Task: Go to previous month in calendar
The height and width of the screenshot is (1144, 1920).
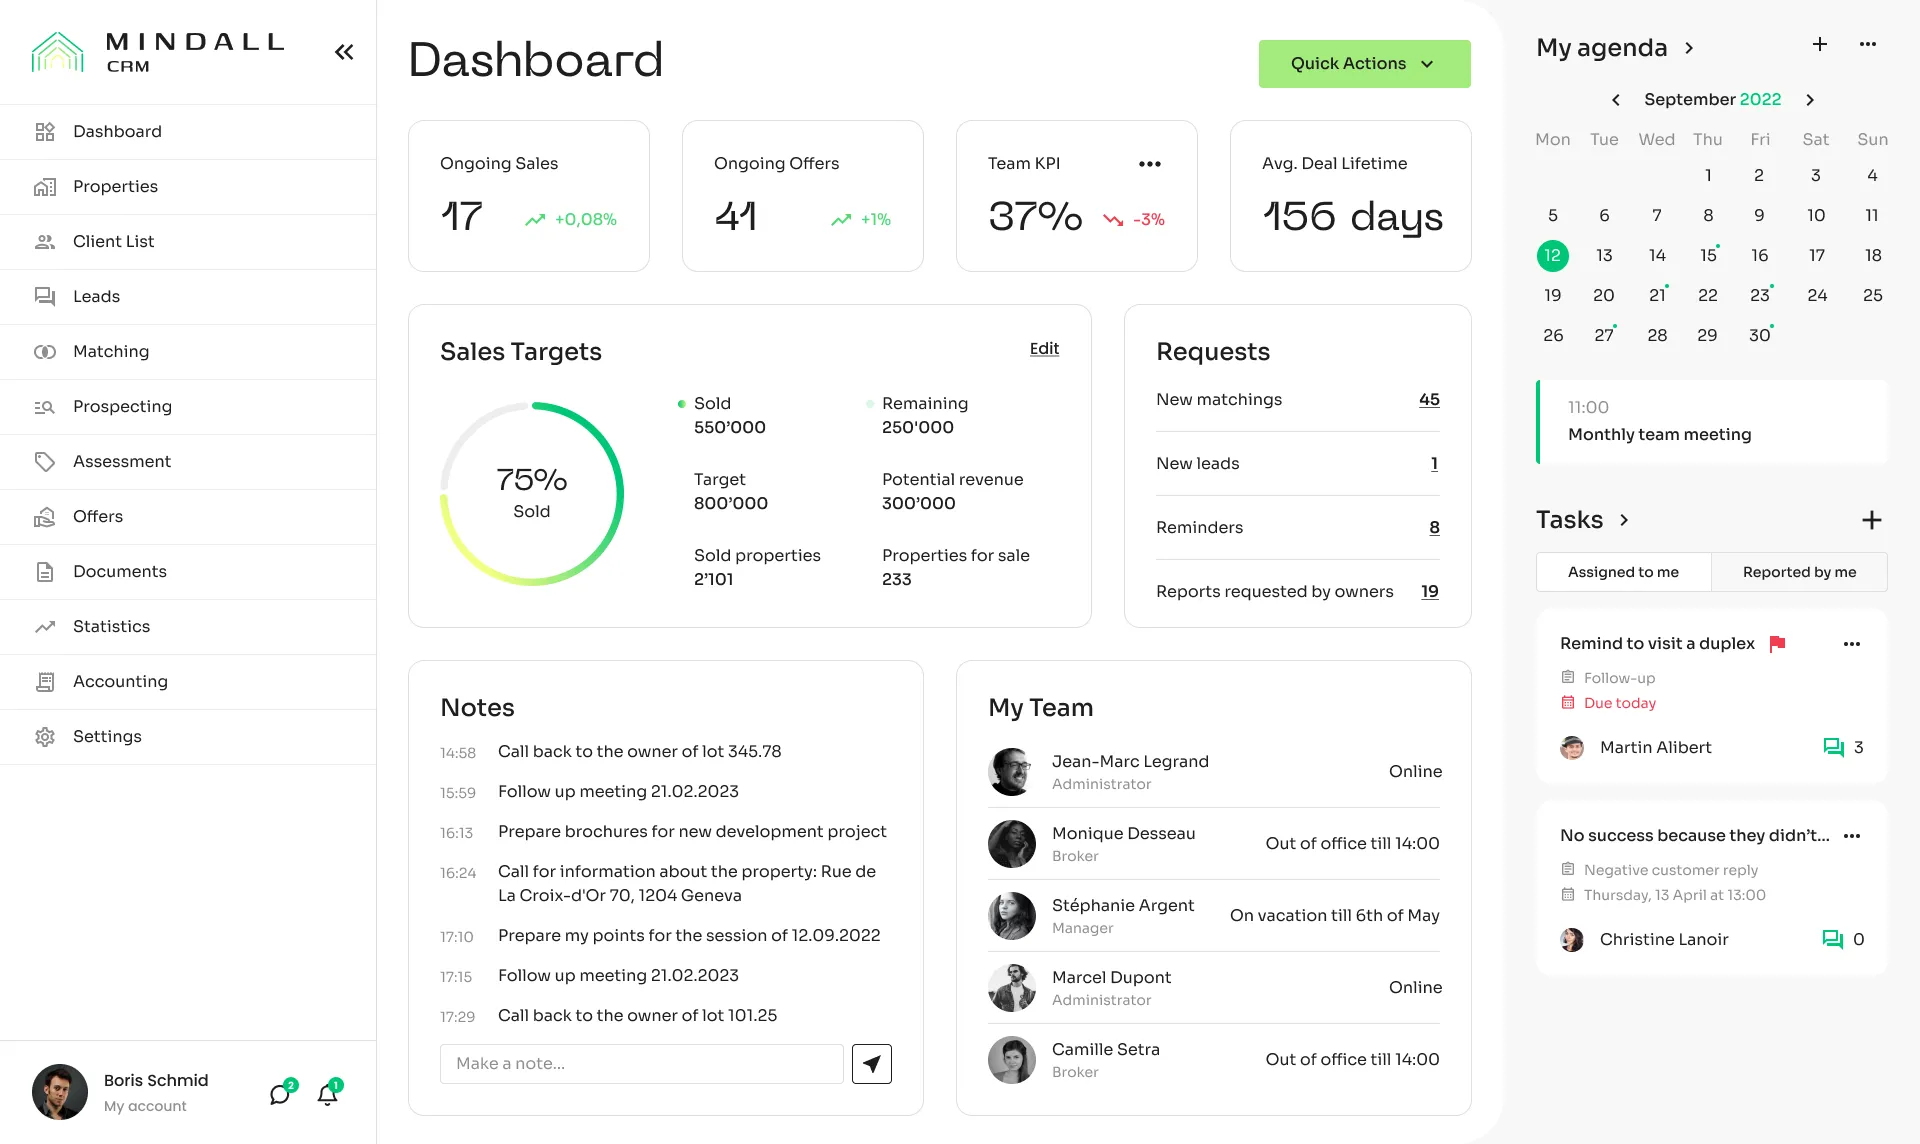Action: (x=1615, y=100)
